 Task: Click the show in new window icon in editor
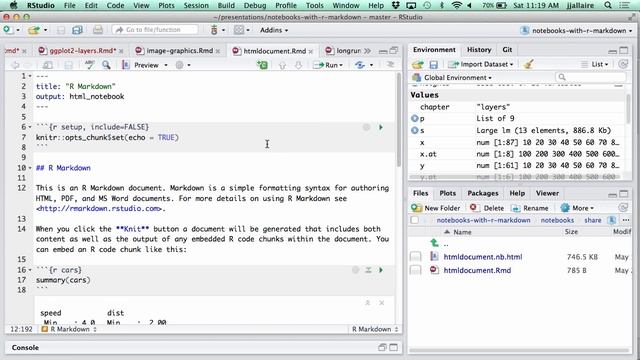click(x=47, y=65)
